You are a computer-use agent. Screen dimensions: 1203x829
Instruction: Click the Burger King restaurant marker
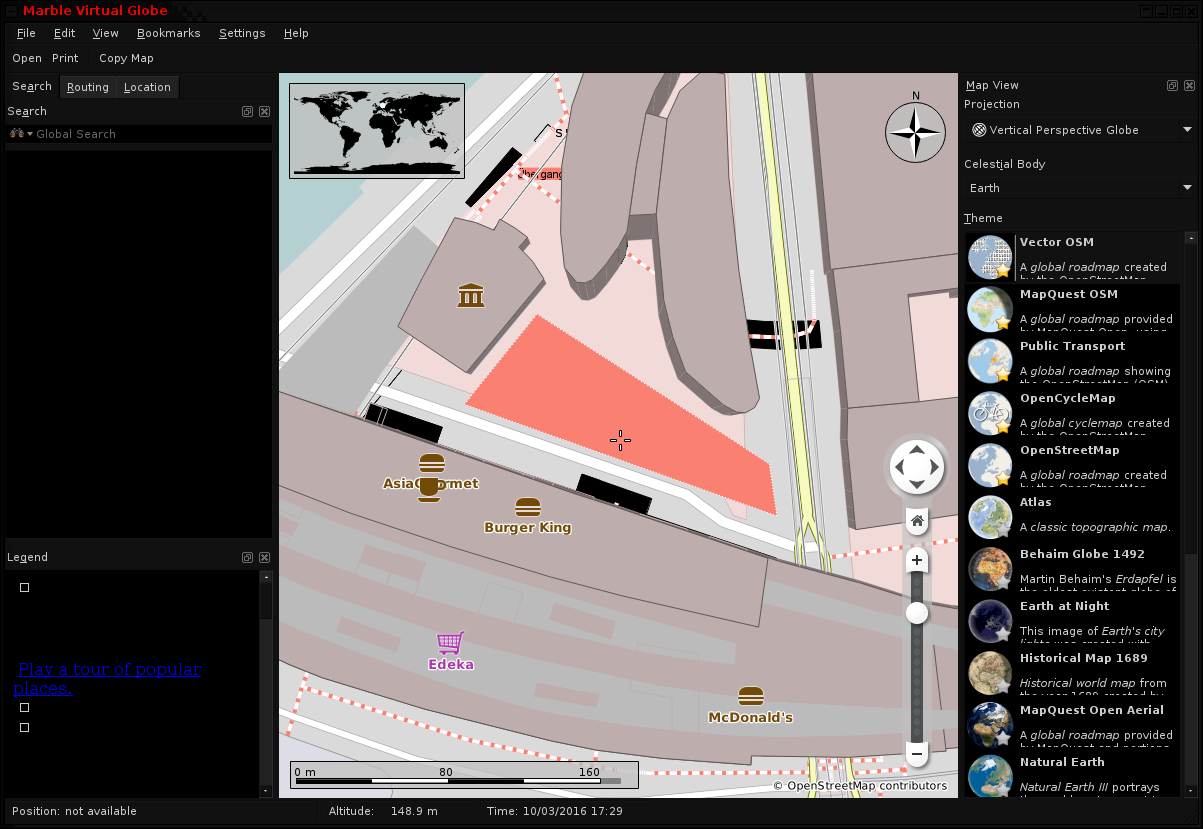pyautogui.click(x=528, y=507)
